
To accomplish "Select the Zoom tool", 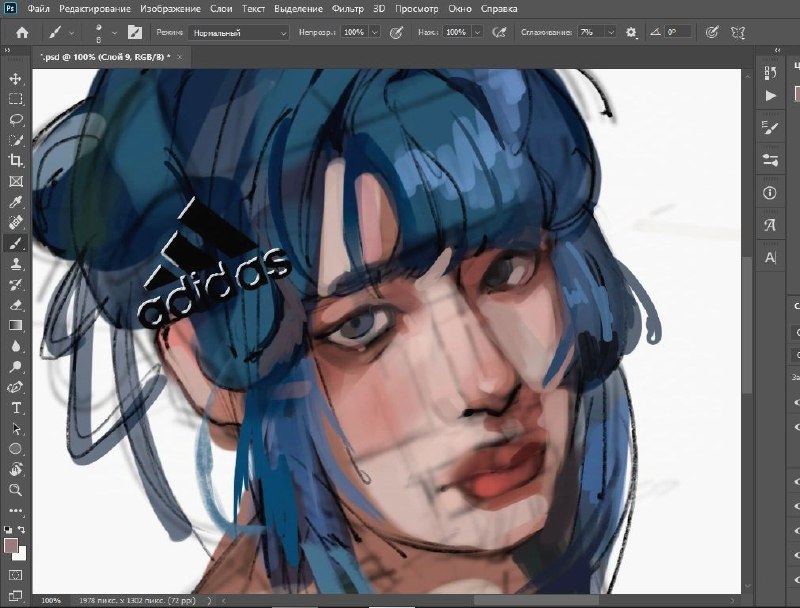I will pyautogui.click(x=15, y=490).
